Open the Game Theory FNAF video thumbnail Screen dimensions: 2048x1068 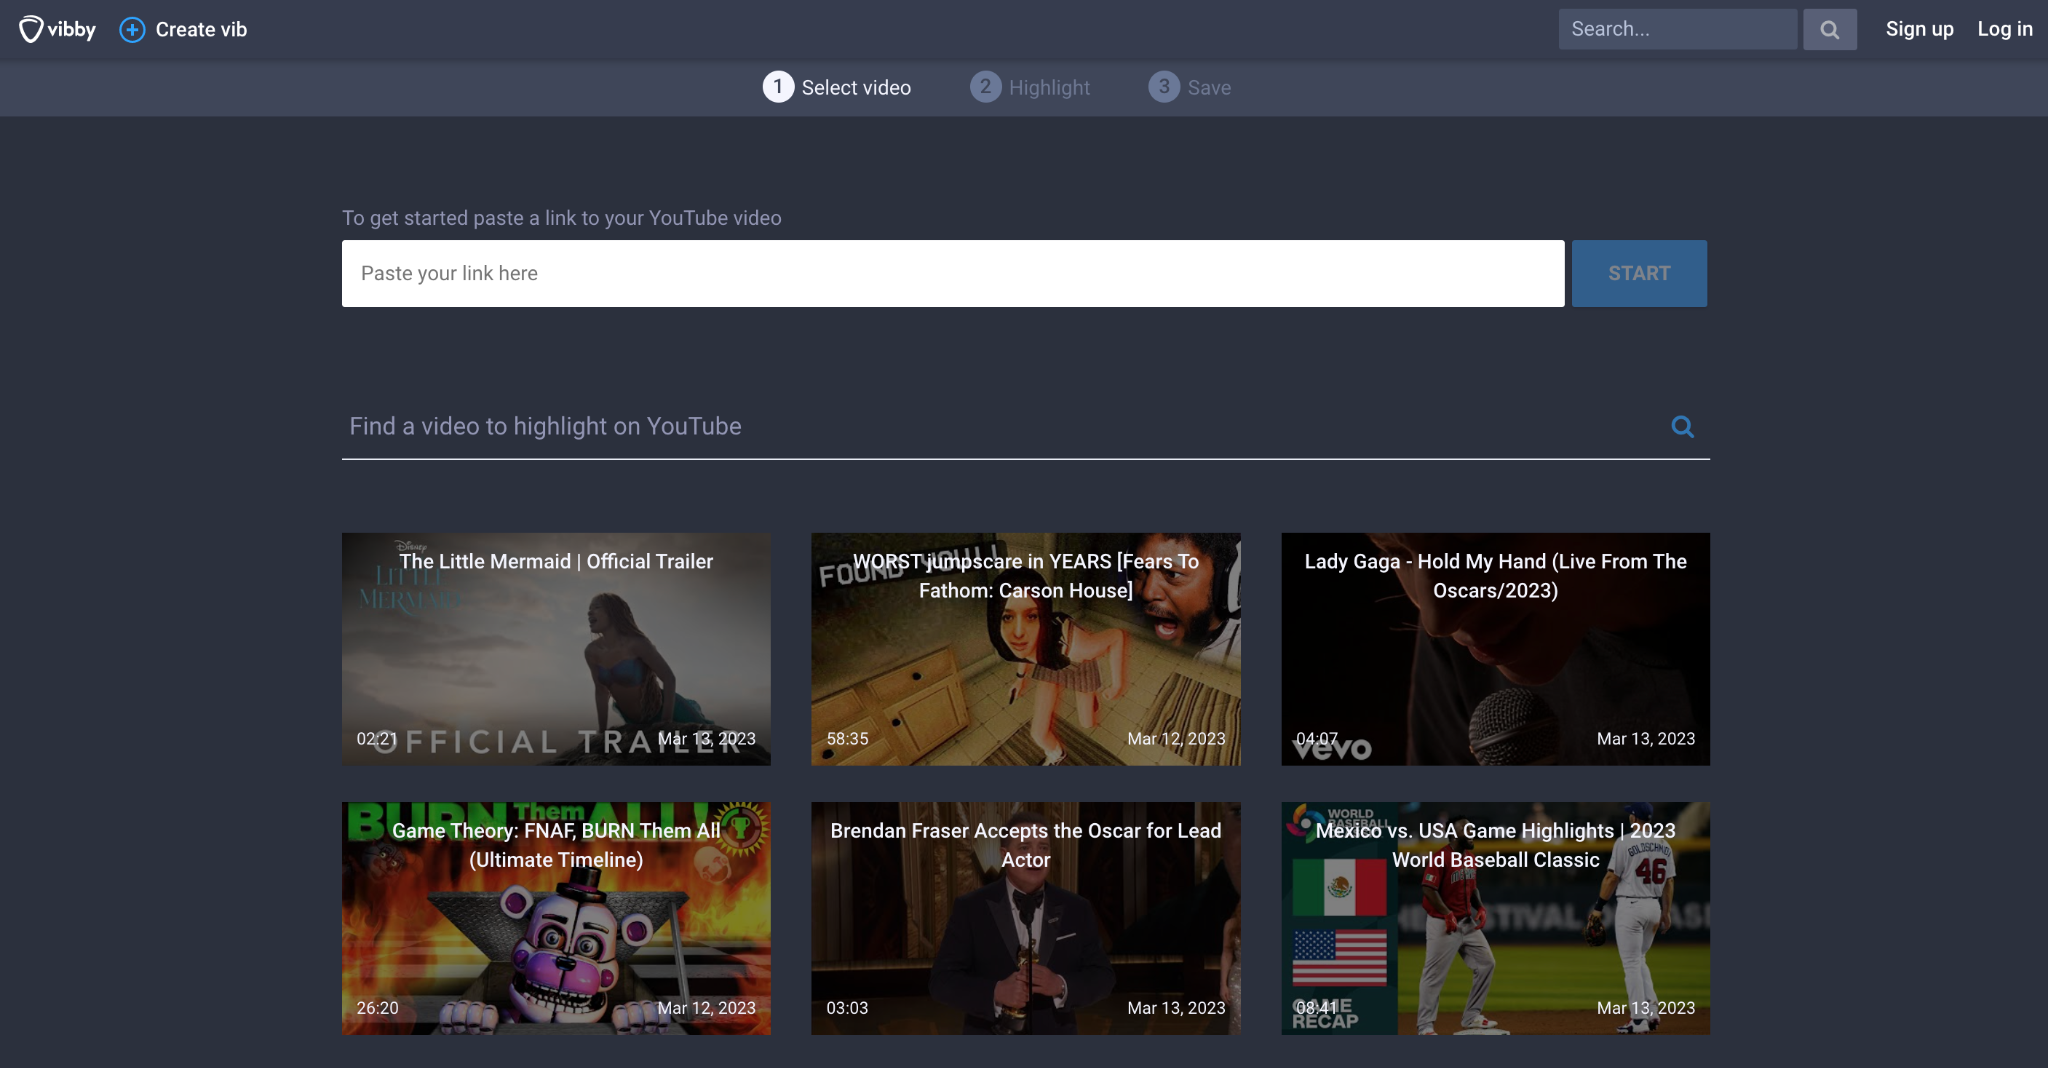click(x=556, y=918)
